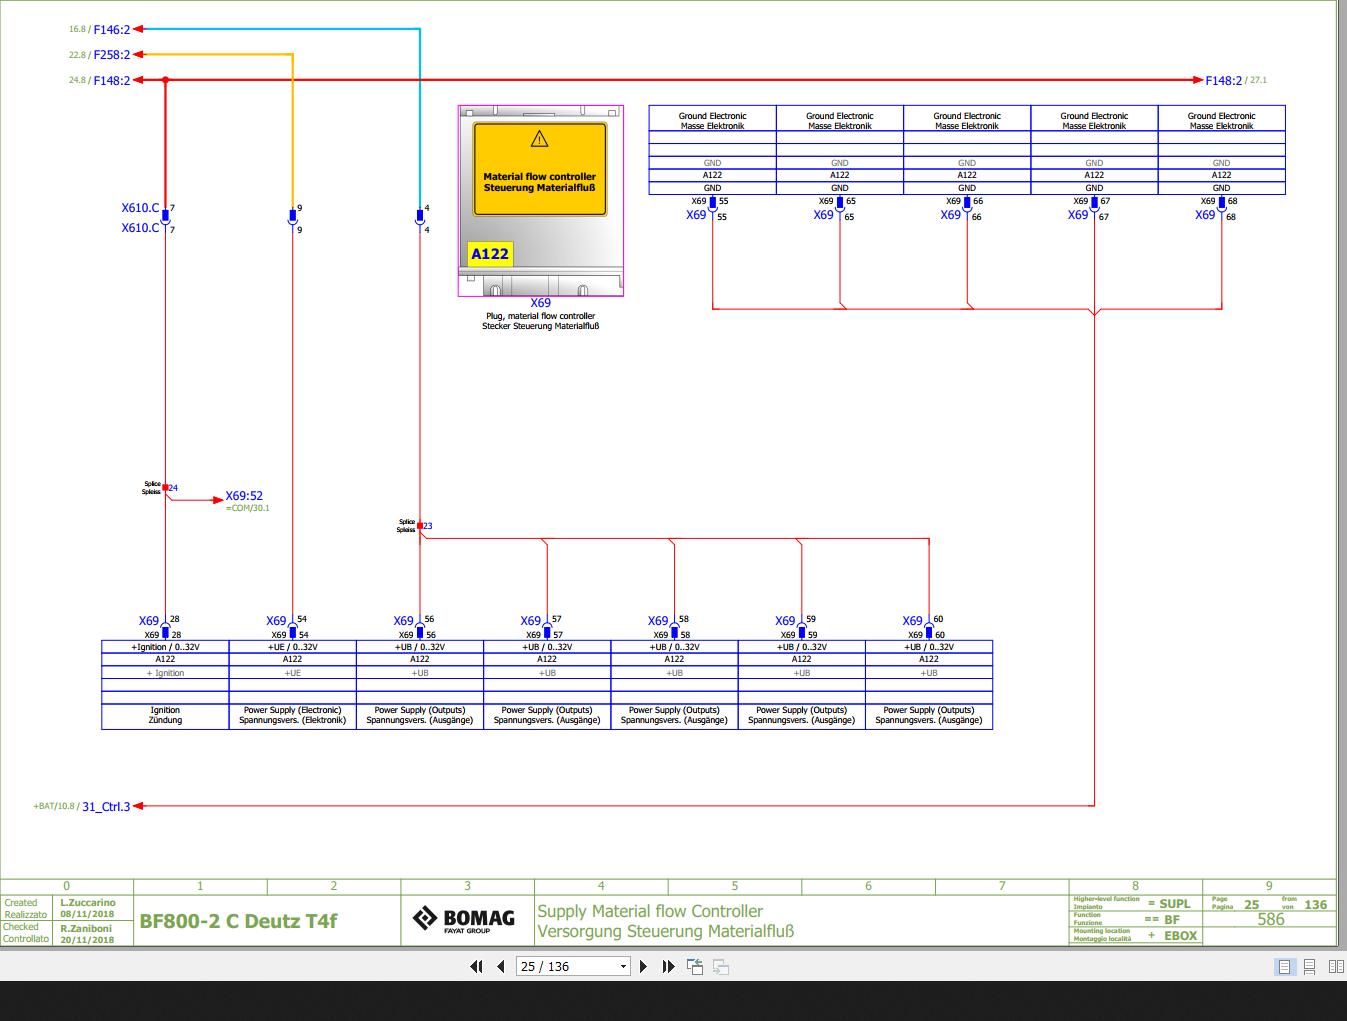Enable continuous scrolling page view
1347x1021 pixels.
(1309, 966)
